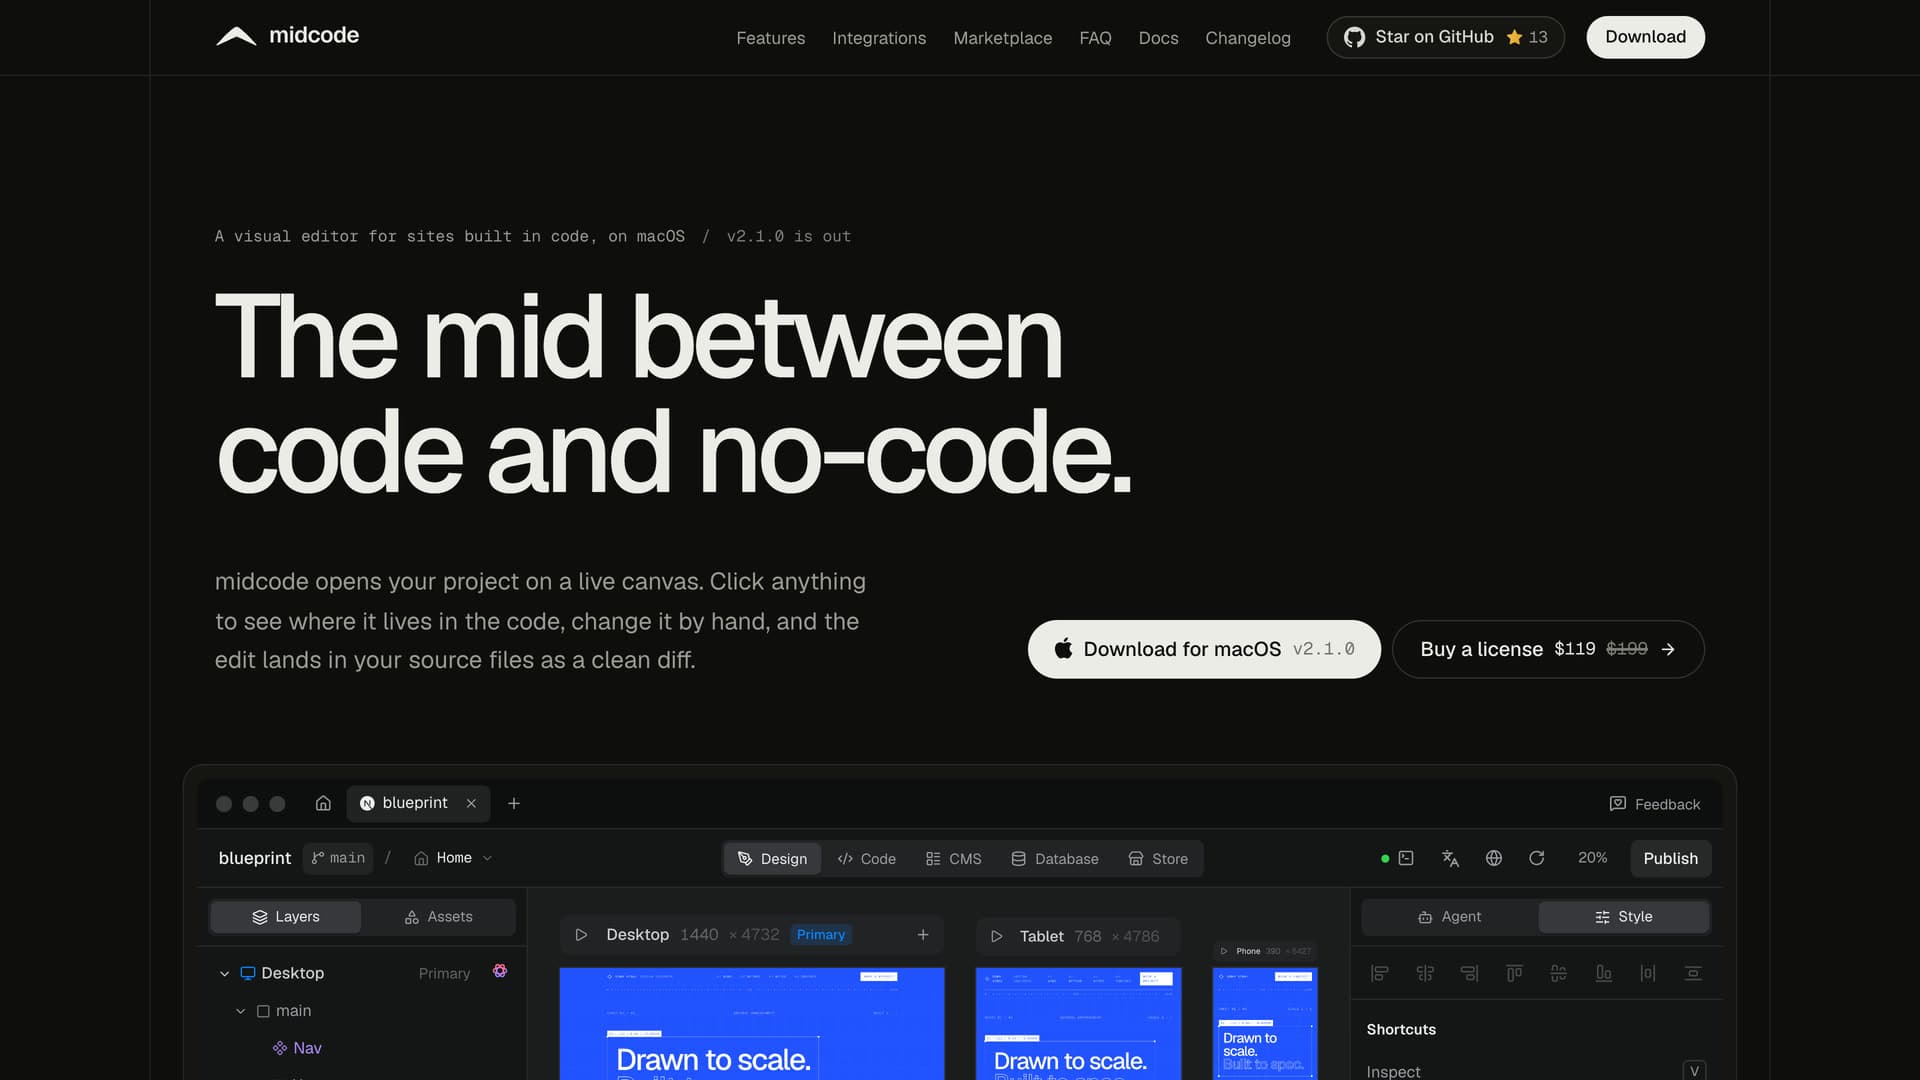The height and width of the screenshot is (1080, 1920).
Task: Play the Desktop breakpoint preview
Action: pyautogui.click(x=581, y=935)
